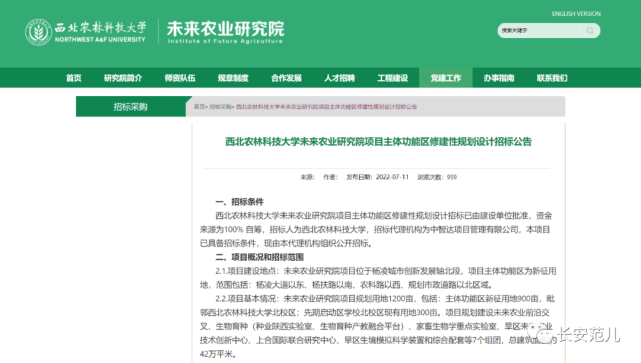Image resolution: width=641 pixels, height=363 pixels.
Task: Click the heading 一、招标条件
Action: point(240,202)
